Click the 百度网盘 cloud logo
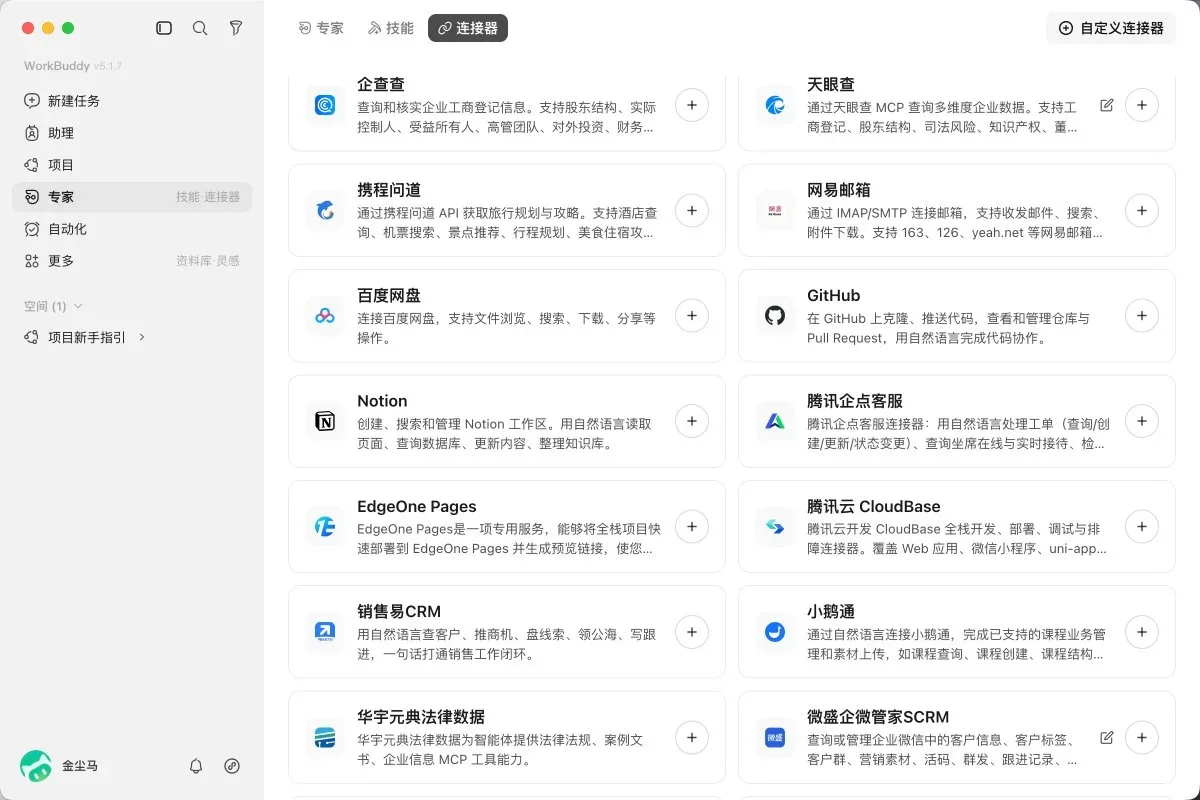 (x=325, y=316)
